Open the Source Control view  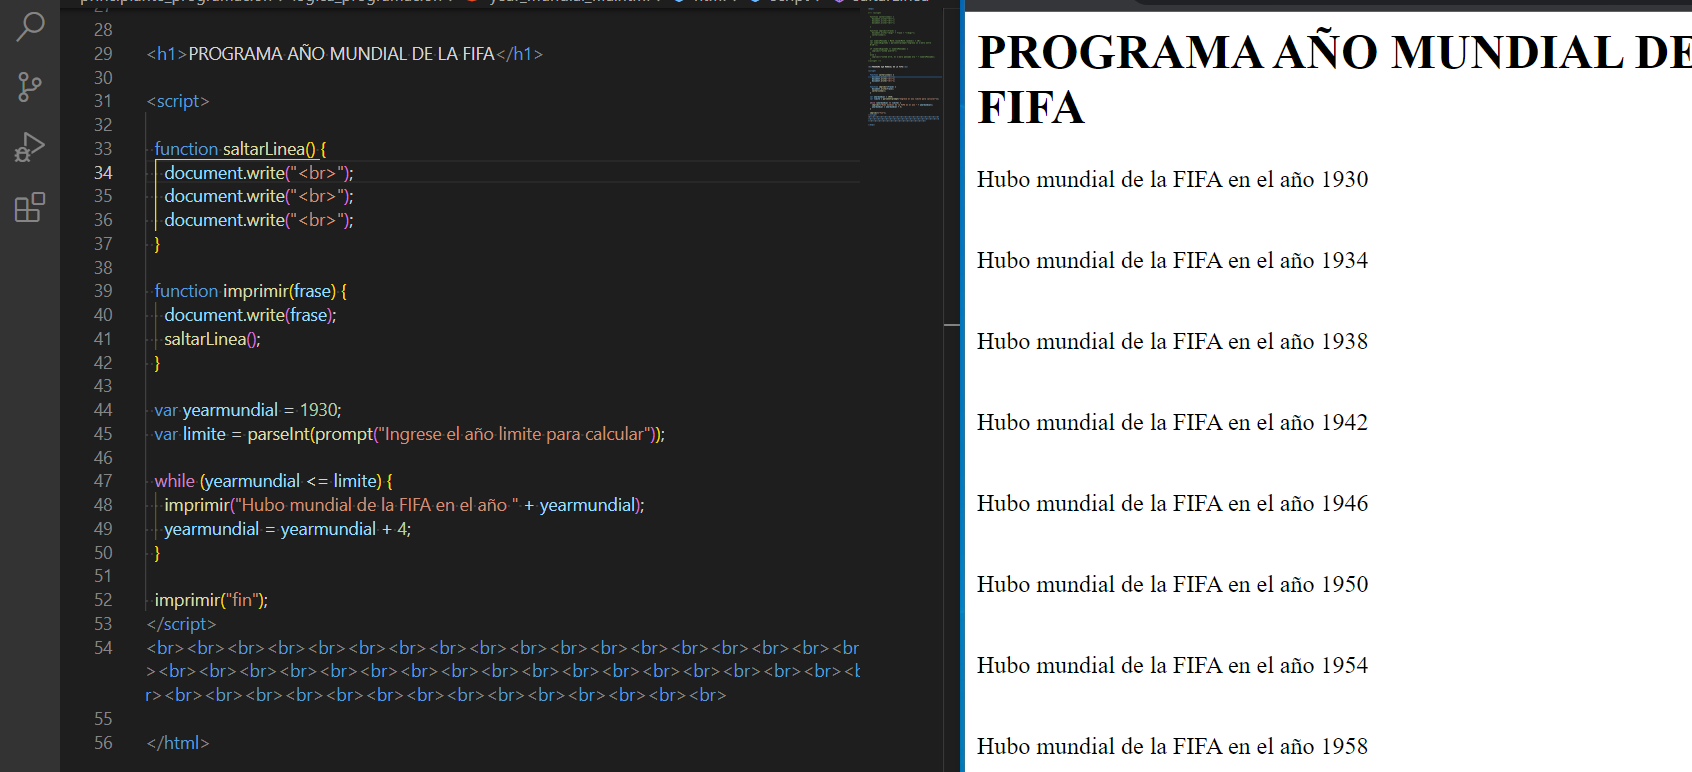pos(30,87)
